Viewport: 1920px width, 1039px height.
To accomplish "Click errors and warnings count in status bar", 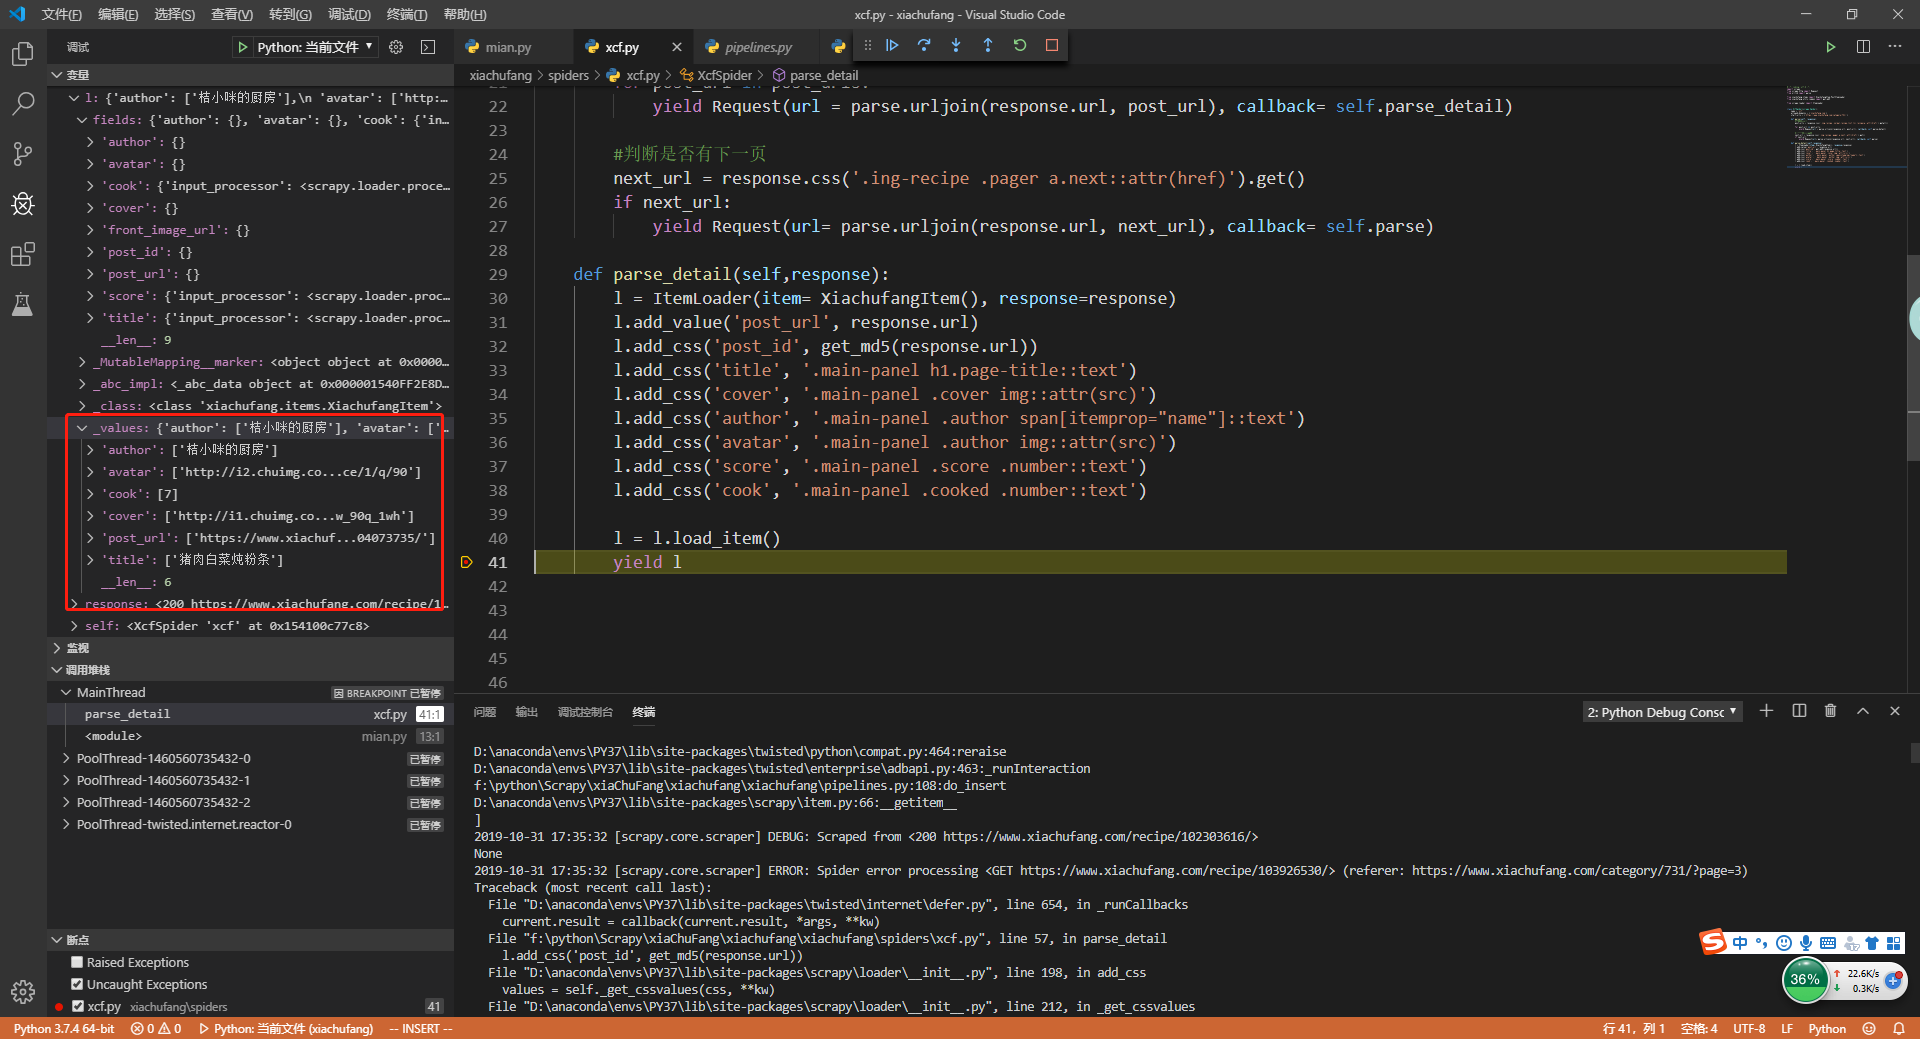I will tap(156, 1028).
